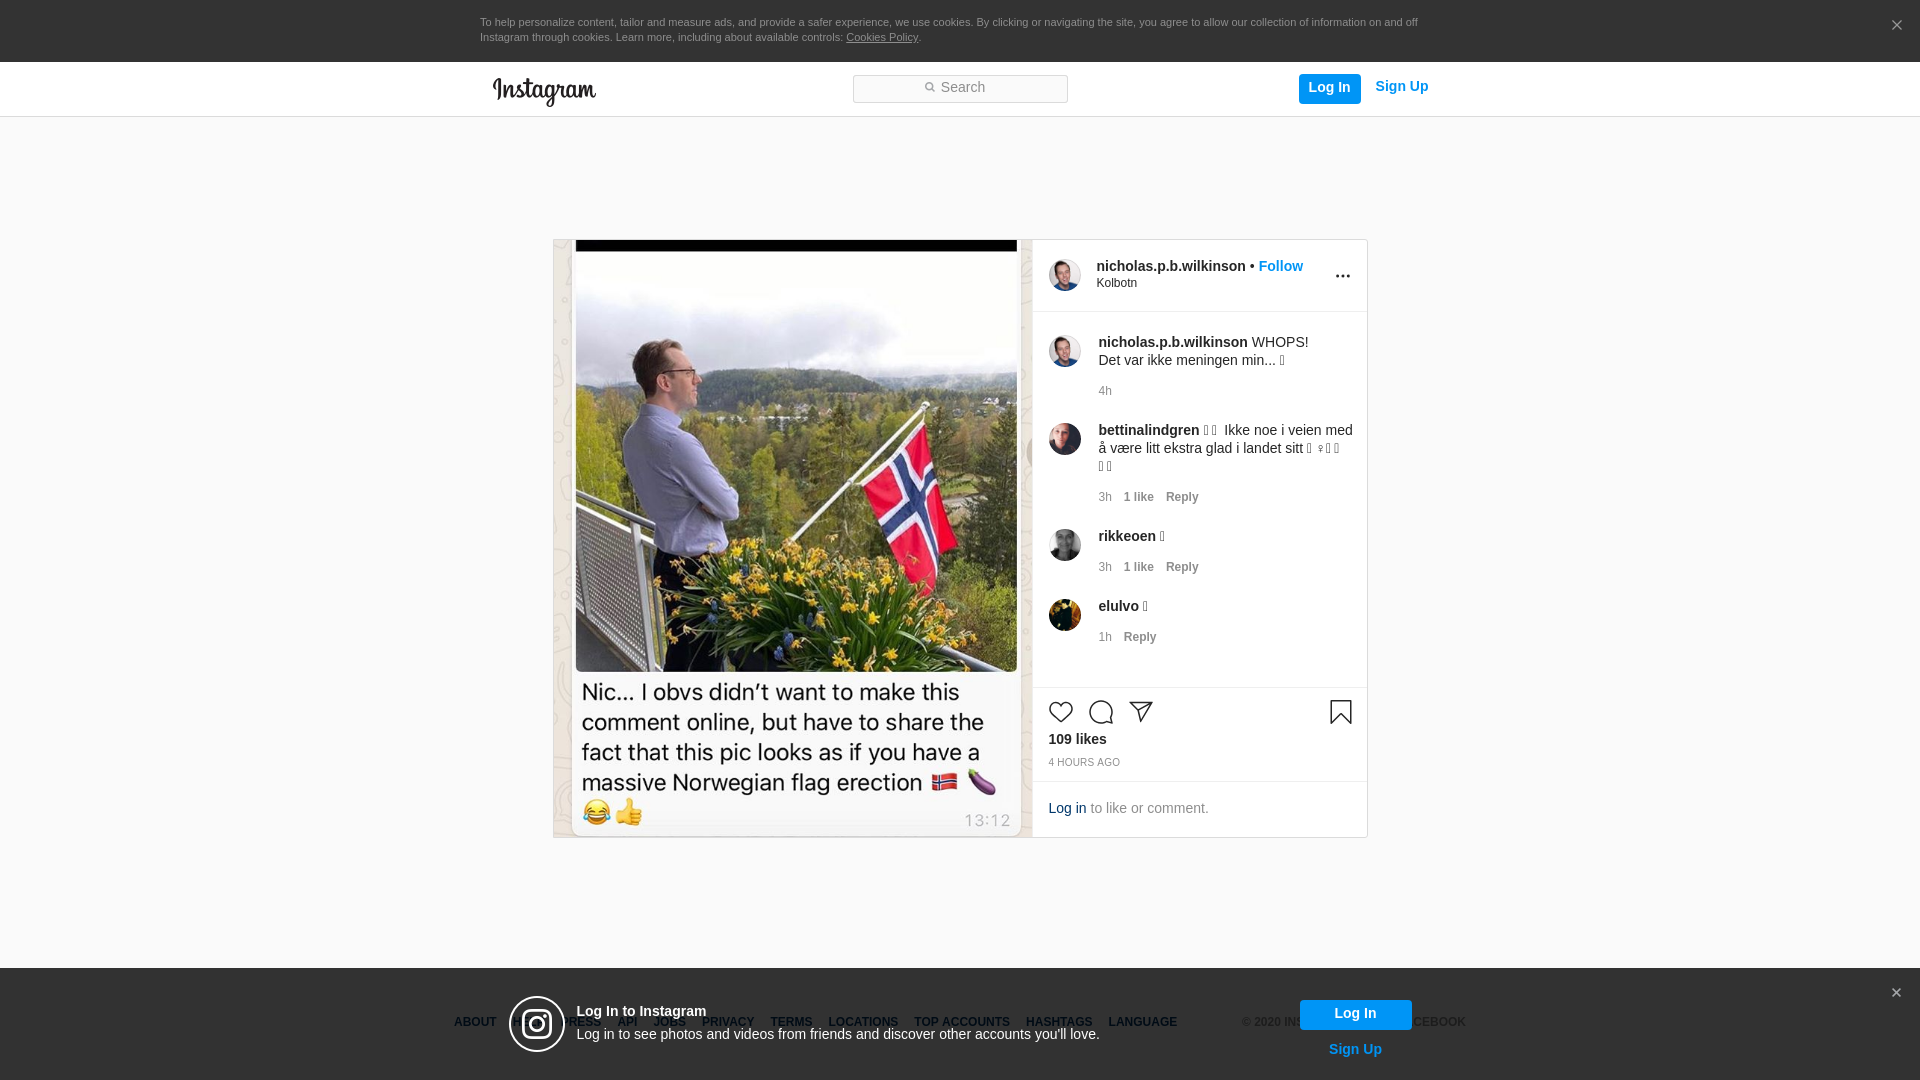The image size is (1920, 1080).
Task: Click the Instagram logo in header
Action: (x=544, y=91)
